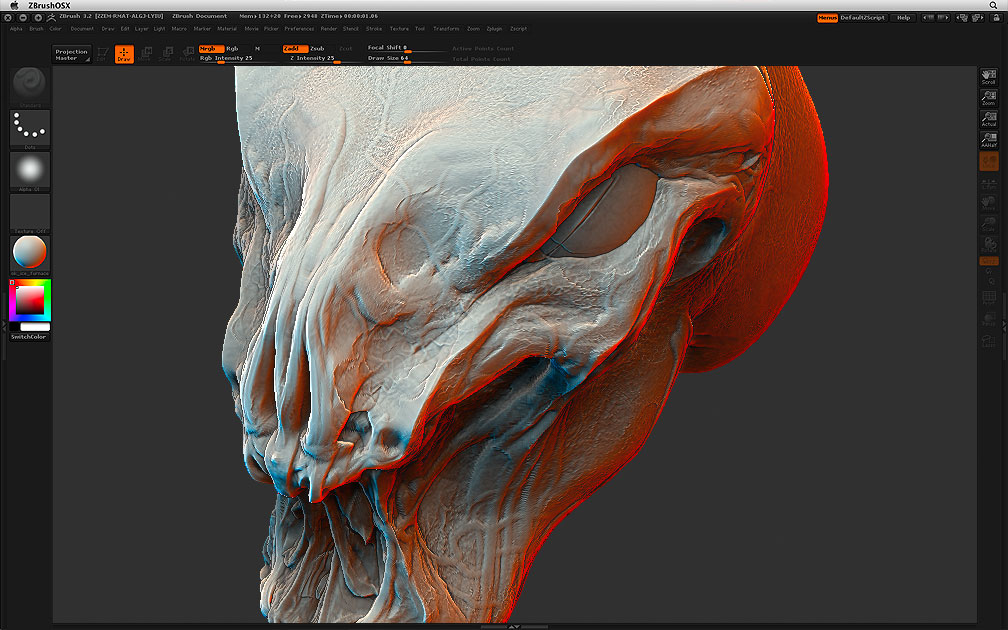
Task: Click previous UI colors button
Action: click(x=928, y=17)
